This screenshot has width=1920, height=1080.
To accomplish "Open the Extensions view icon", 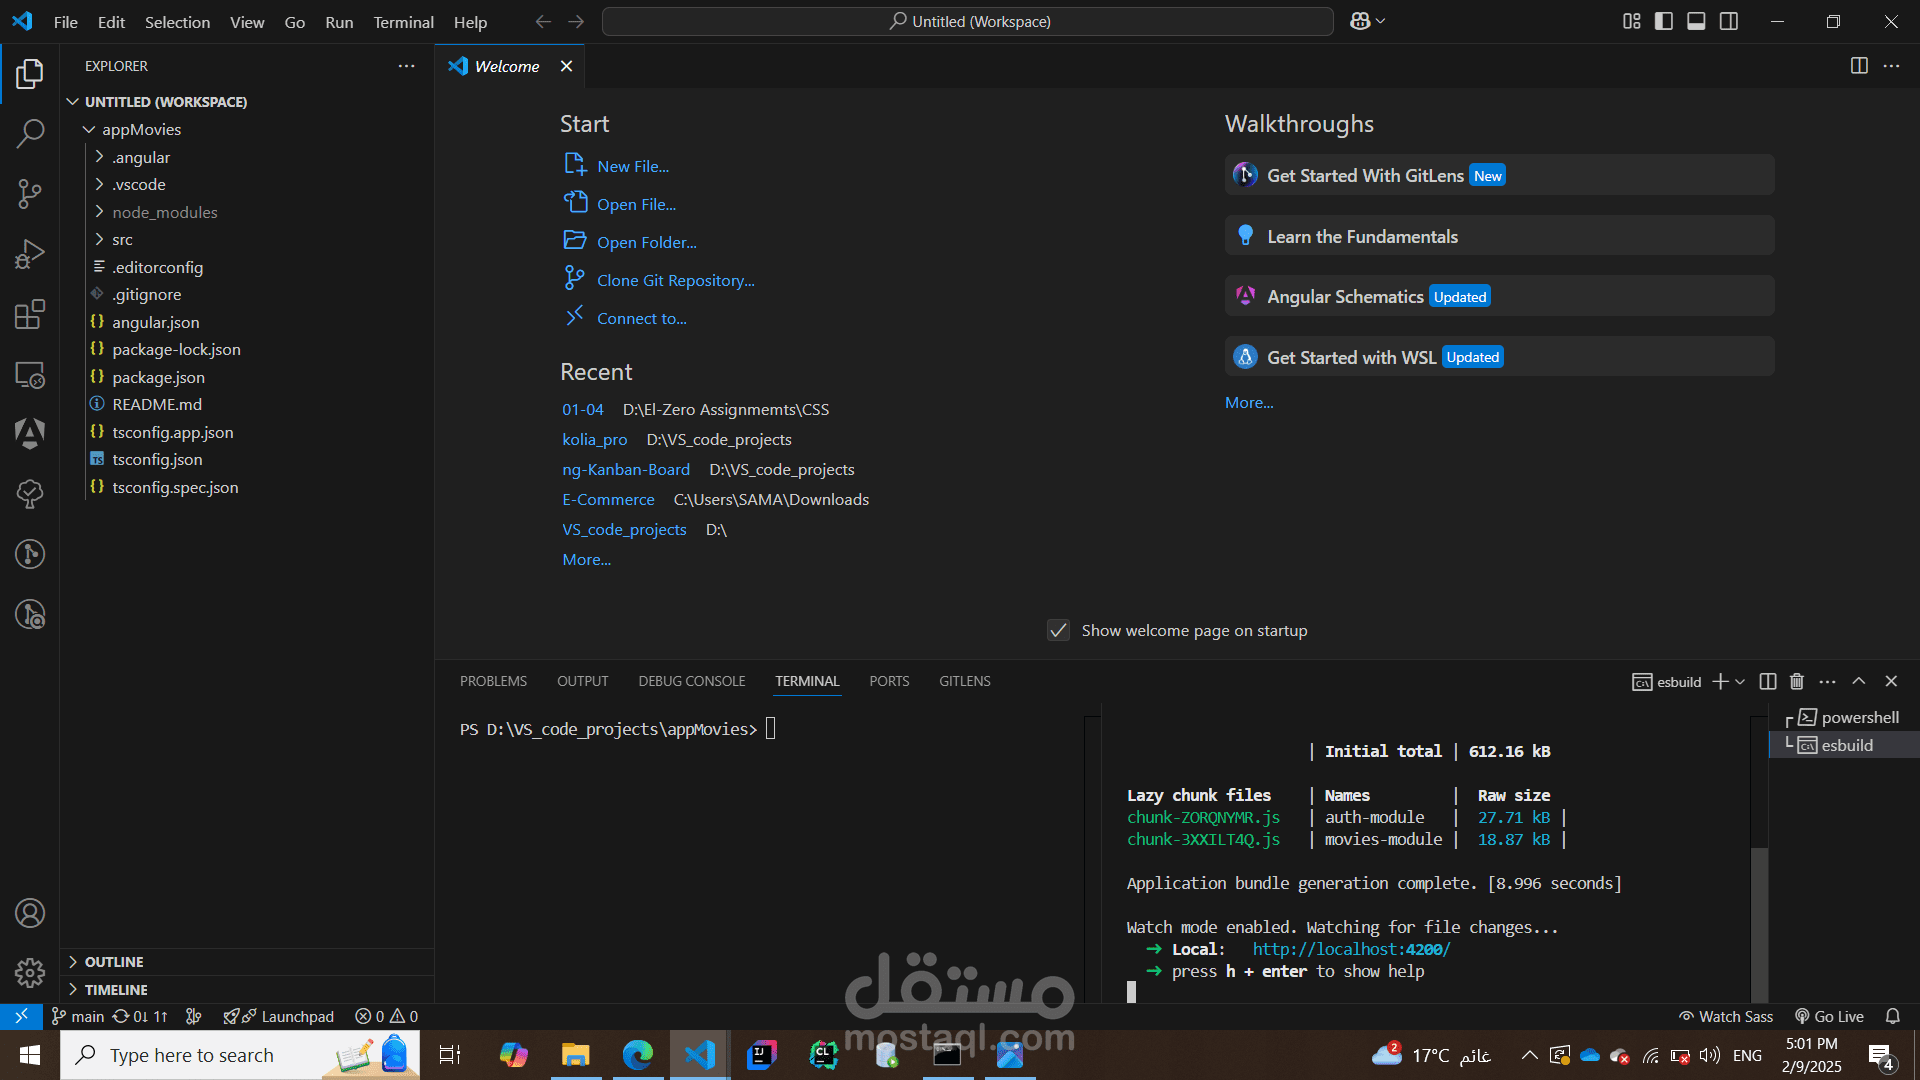I will [x=30, y=314].
